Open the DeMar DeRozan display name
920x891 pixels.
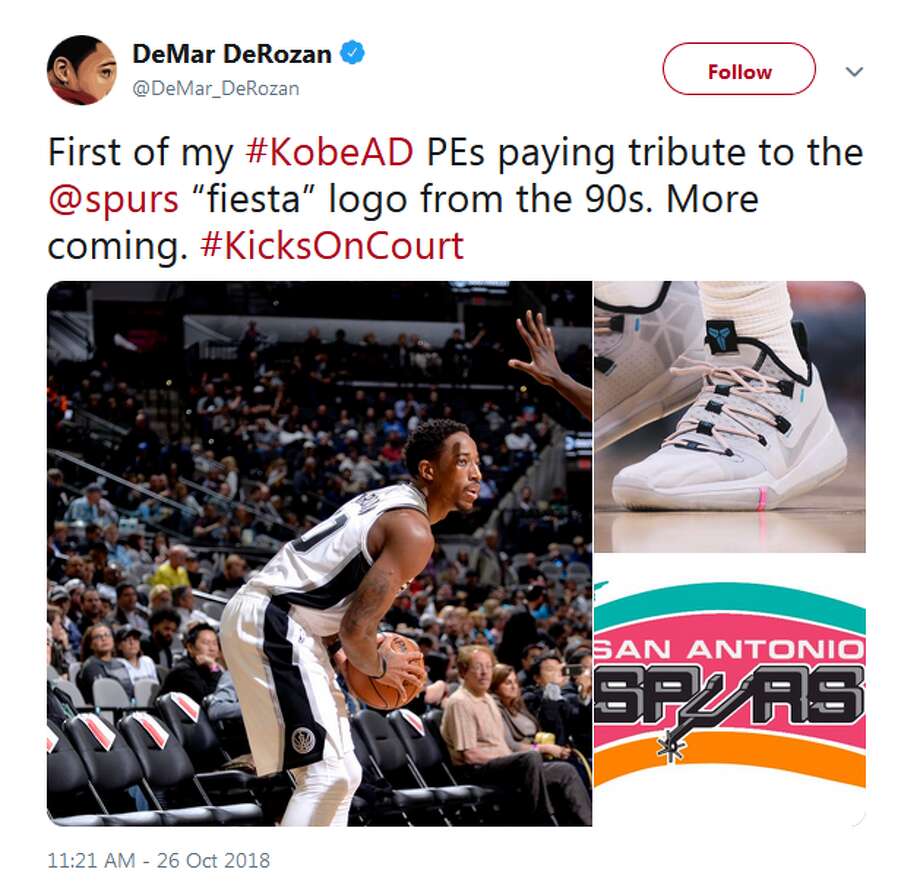coord(232,54)
